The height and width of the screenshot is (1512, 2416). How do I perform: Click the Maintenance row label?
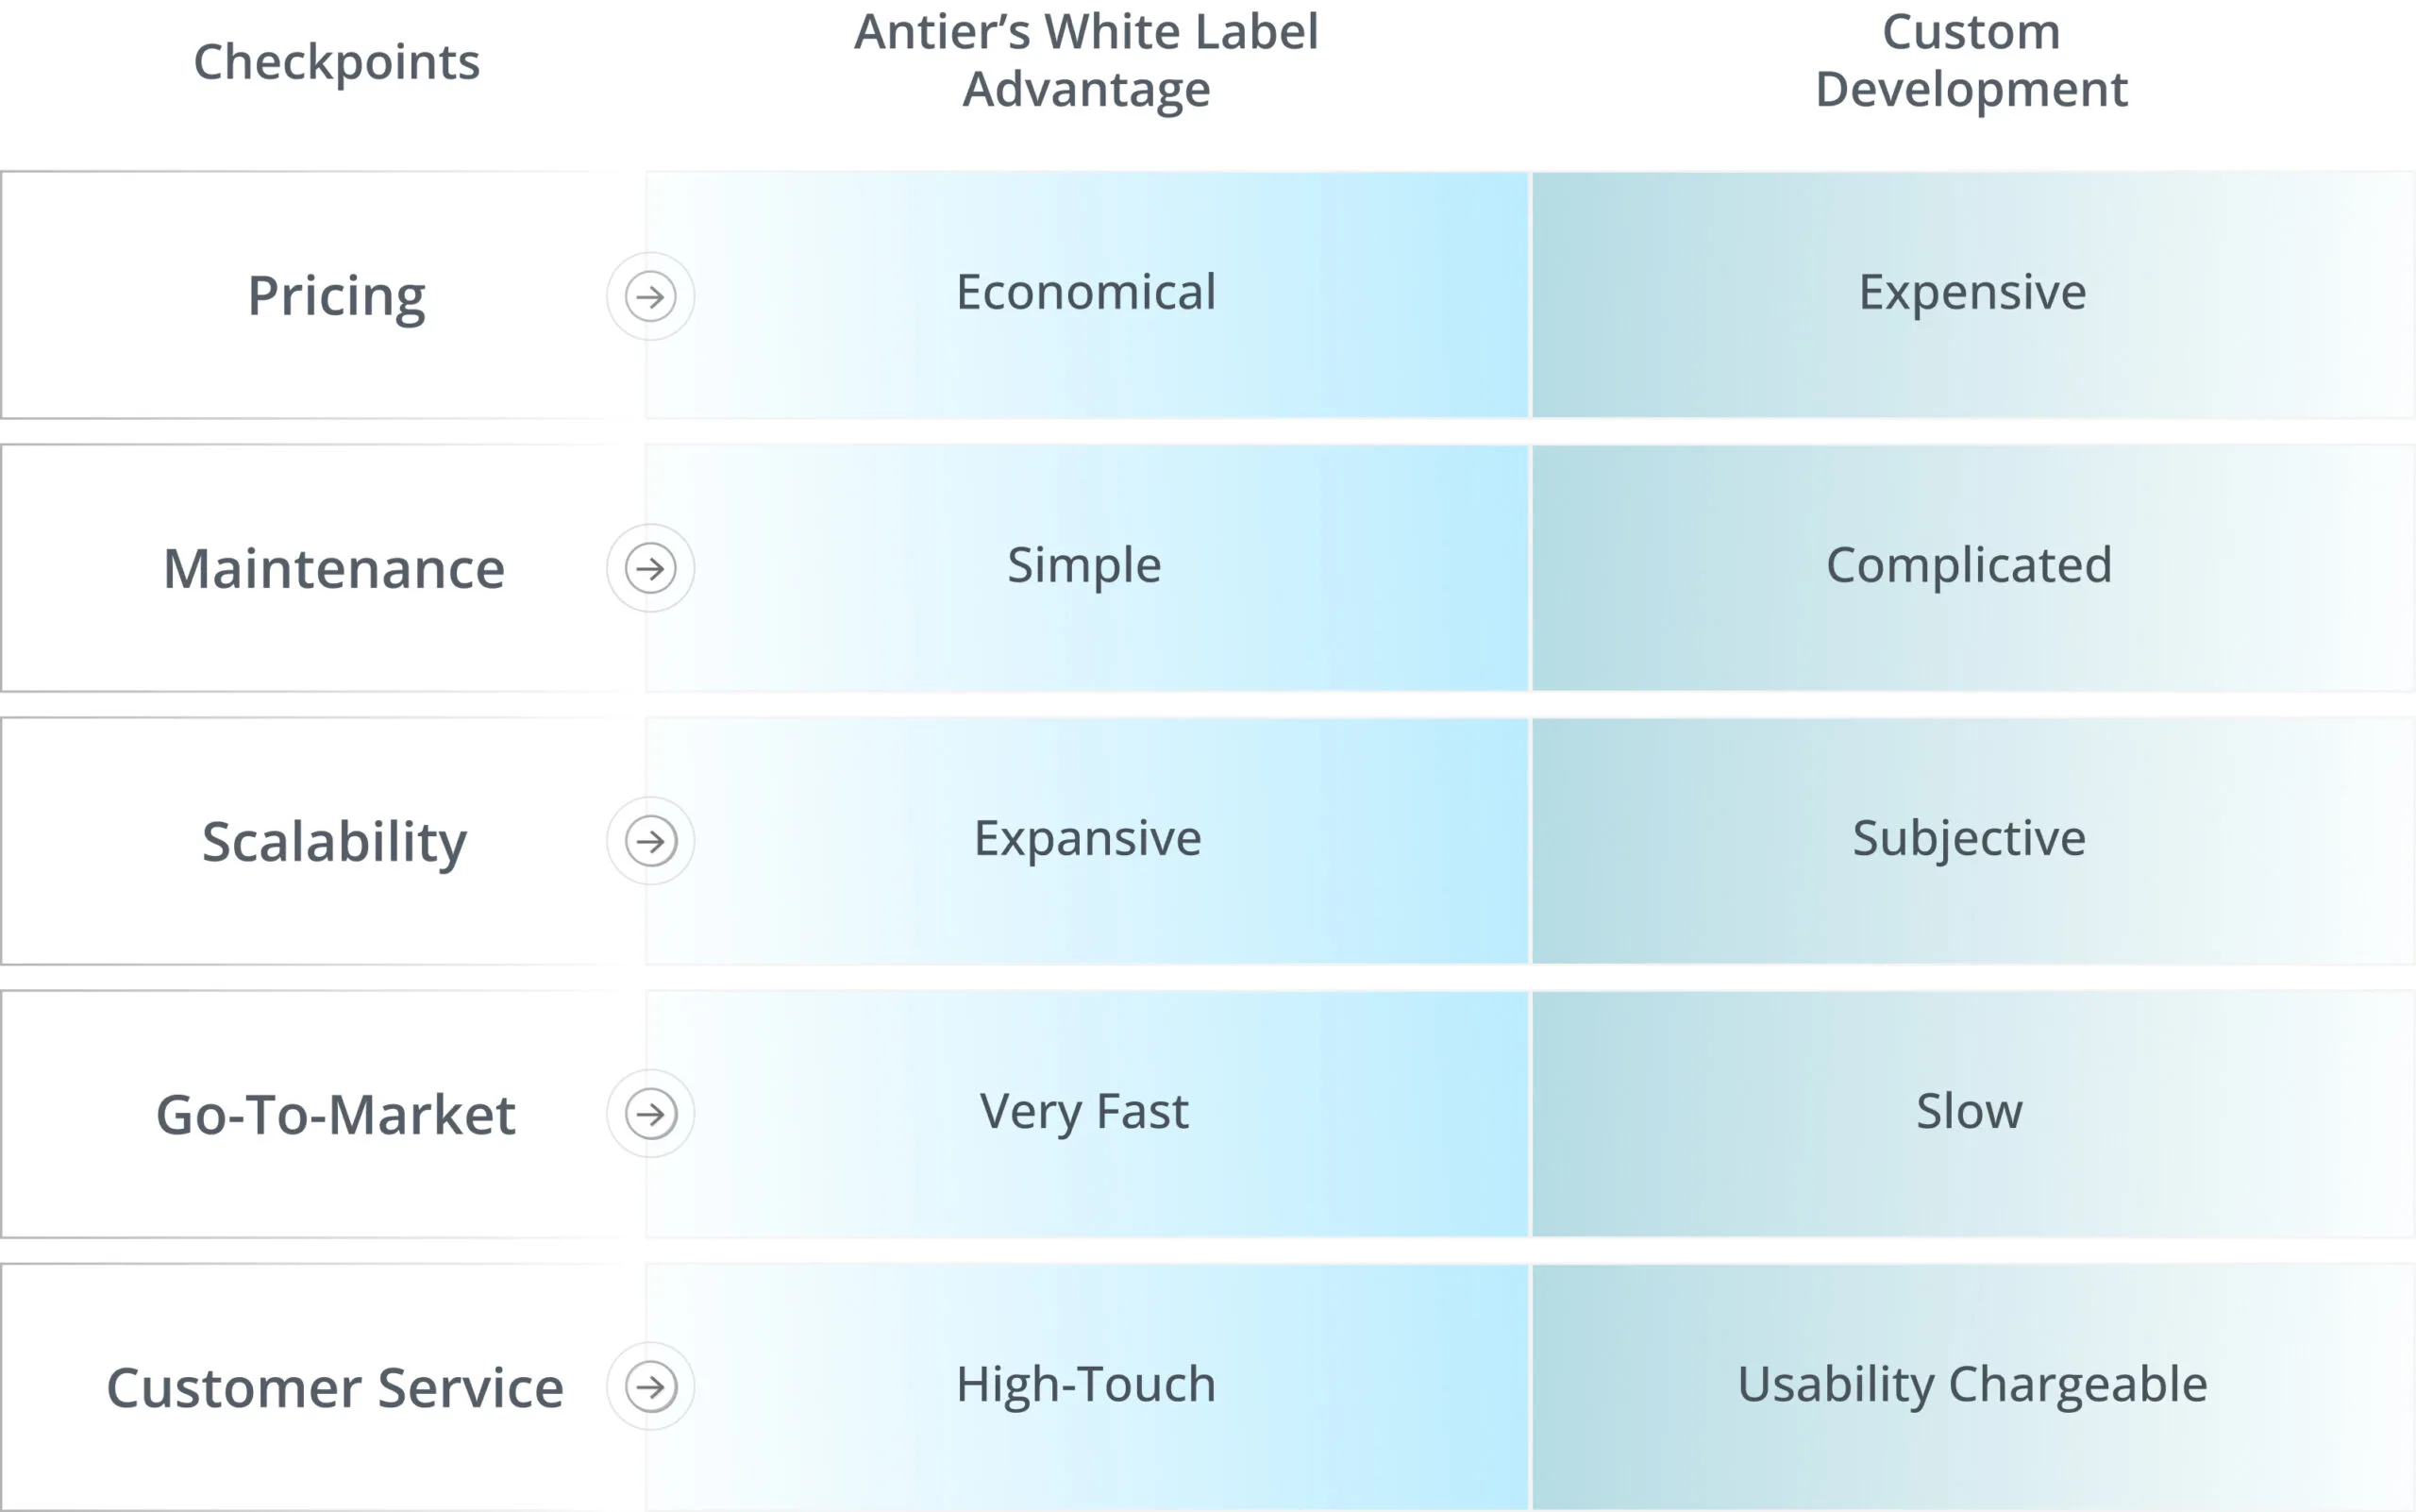[334, 569]
